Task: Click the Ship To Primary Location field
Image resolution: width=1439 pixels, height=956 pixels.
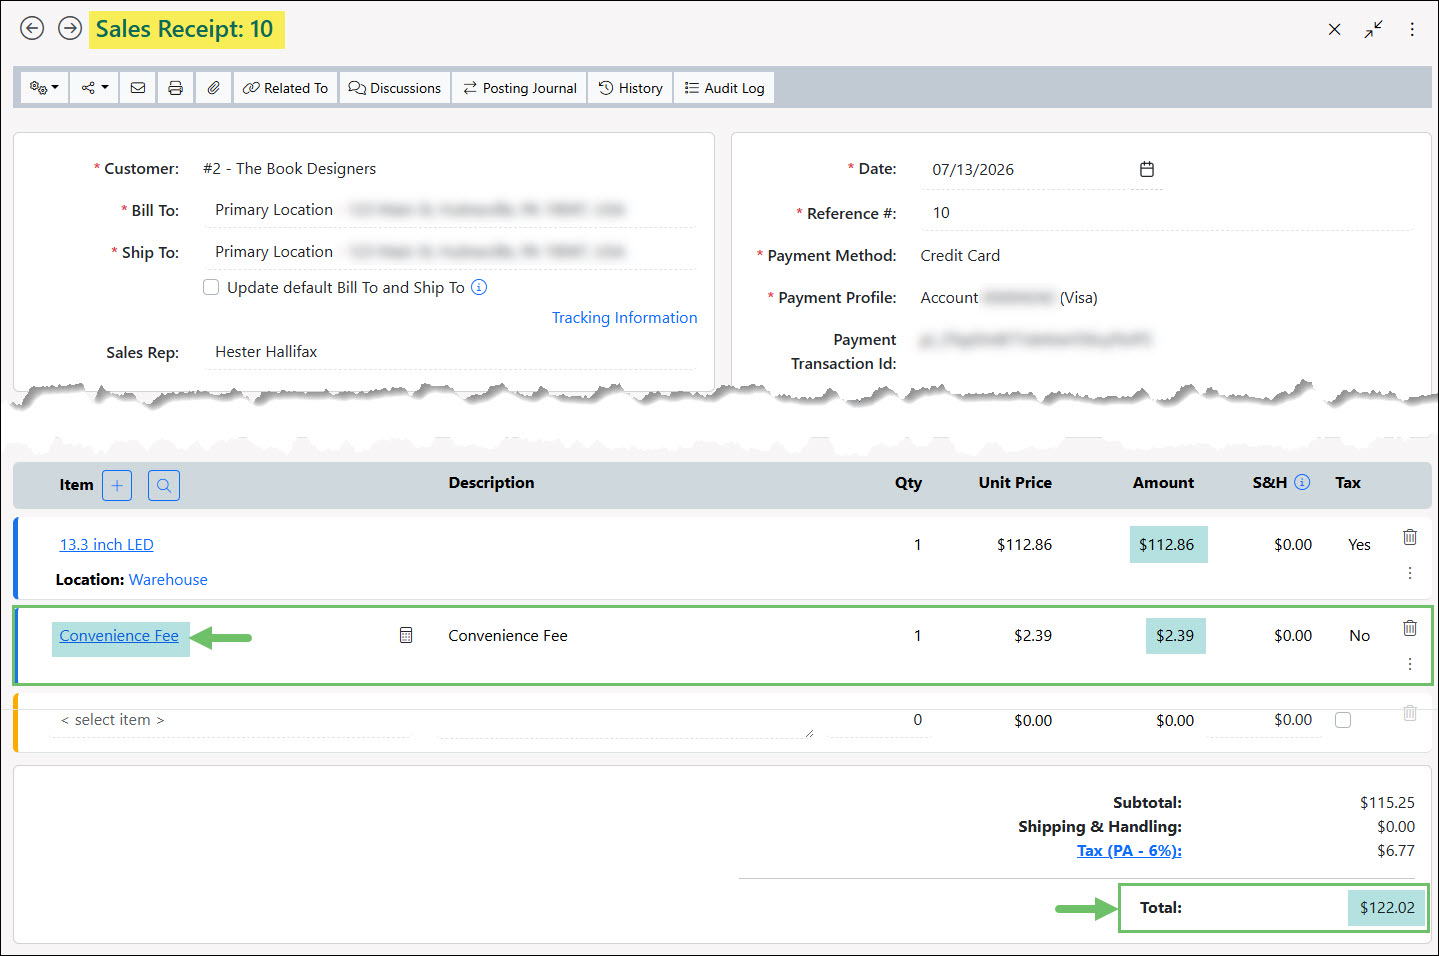Action: pyautogui.click(x=450, y=252)
